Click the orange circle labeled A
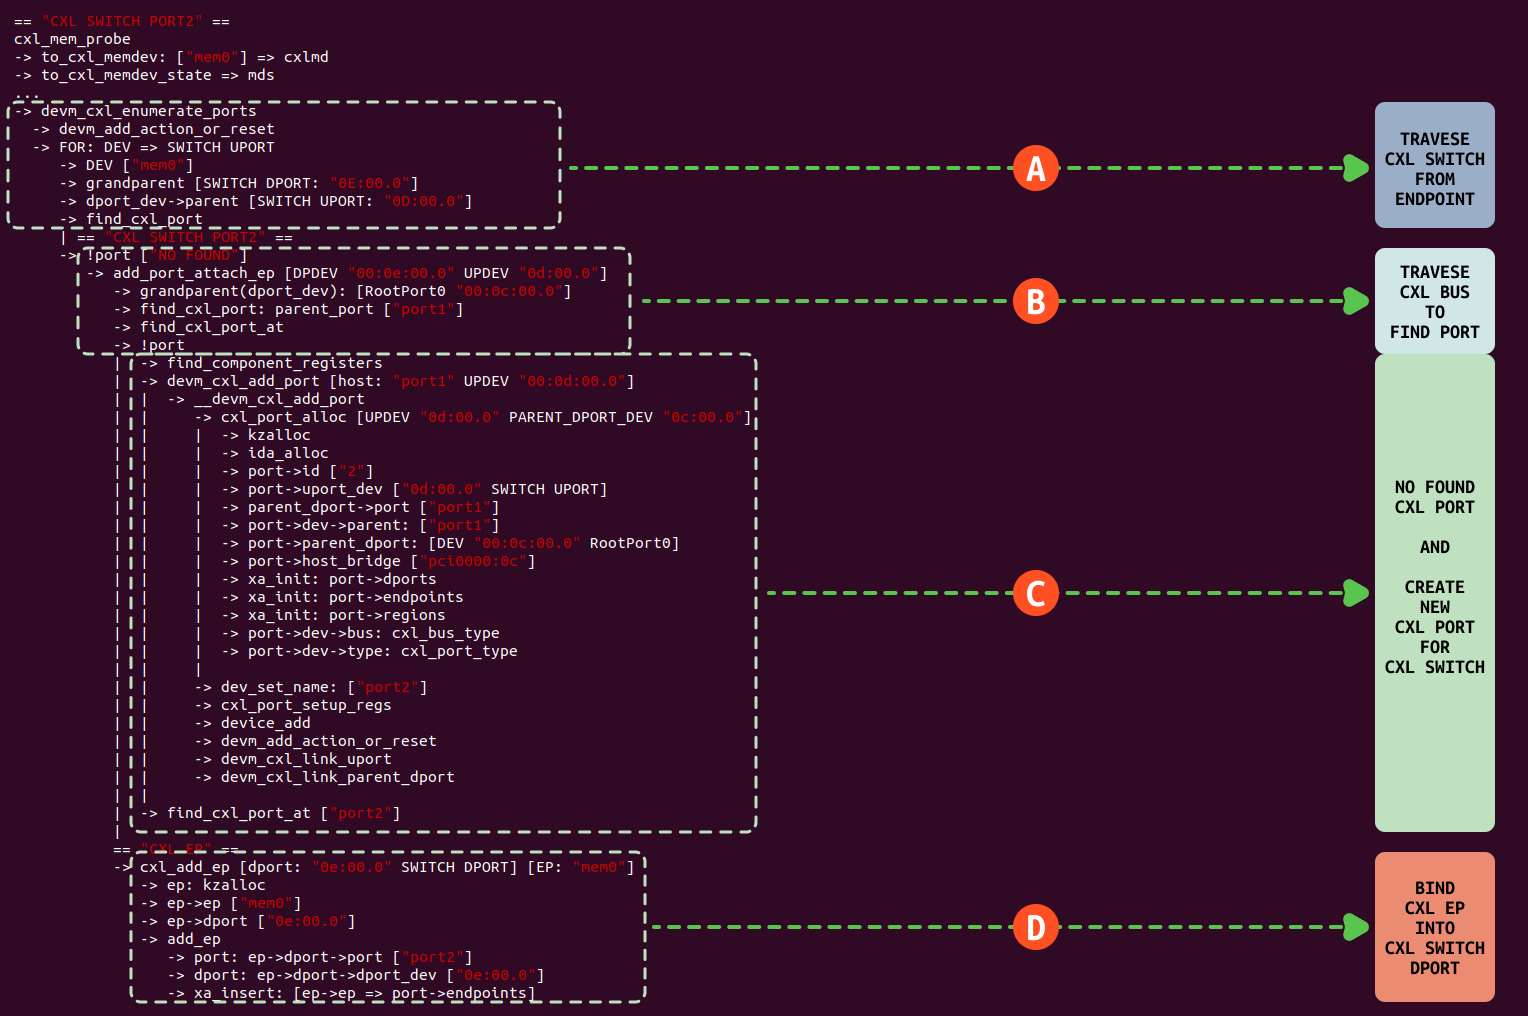This screenshot has height=1016, width=1528. point(1035,168)
